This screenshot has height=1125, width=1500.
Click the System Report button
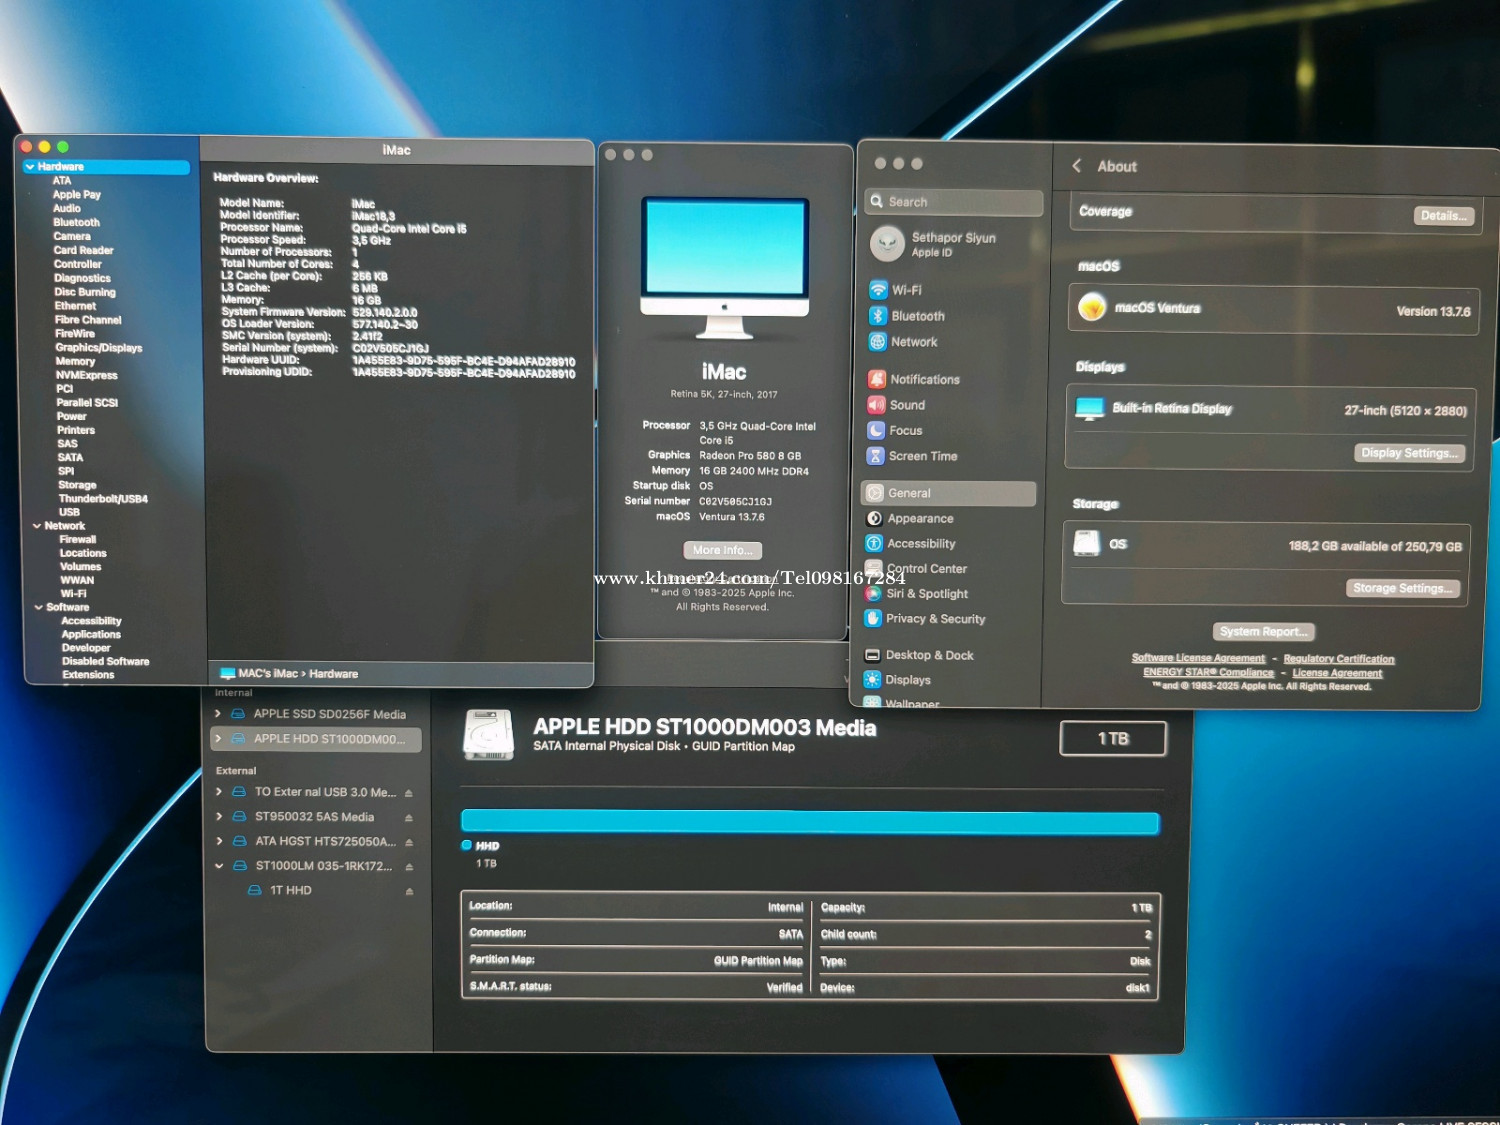[1263, 632]
